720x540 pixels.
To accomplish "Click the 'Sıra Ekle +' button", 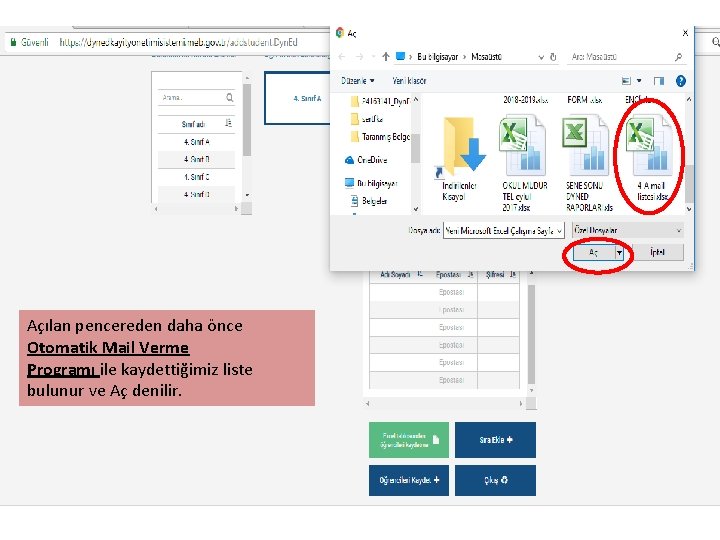I will [495, 440].
